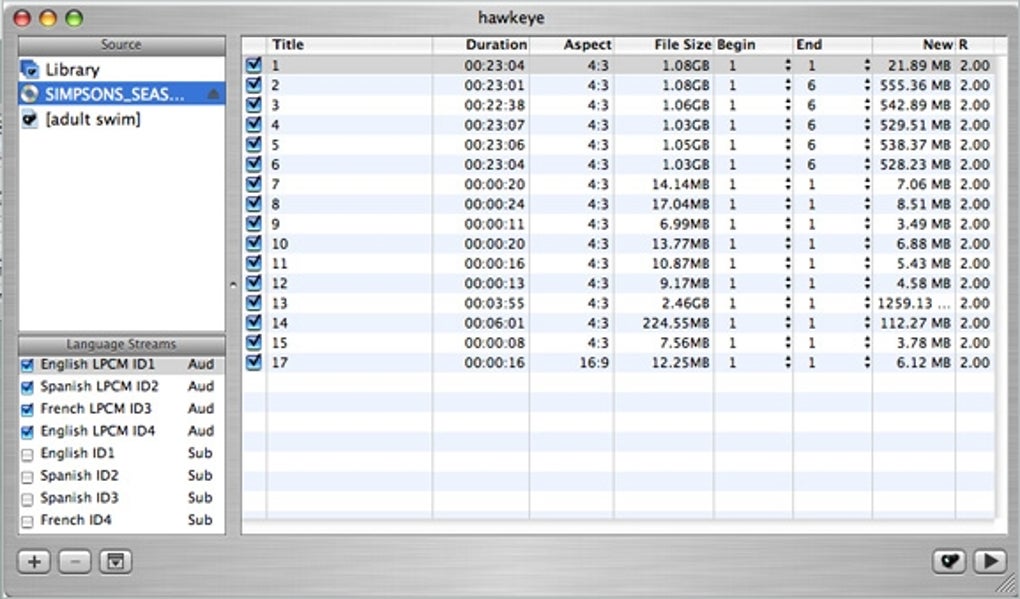Click the play arrow button
The height and width of the screenshot is (599, 1020).
990,561
